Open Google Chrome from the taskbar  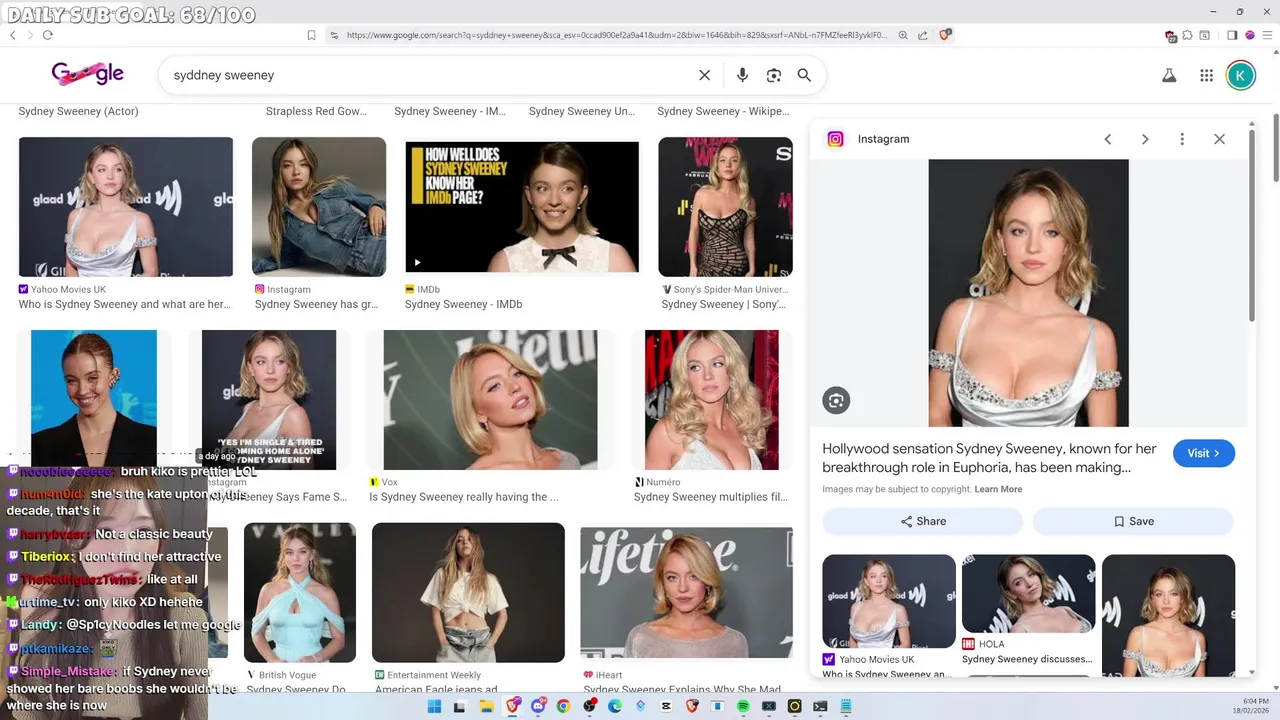tap(563, 706)
